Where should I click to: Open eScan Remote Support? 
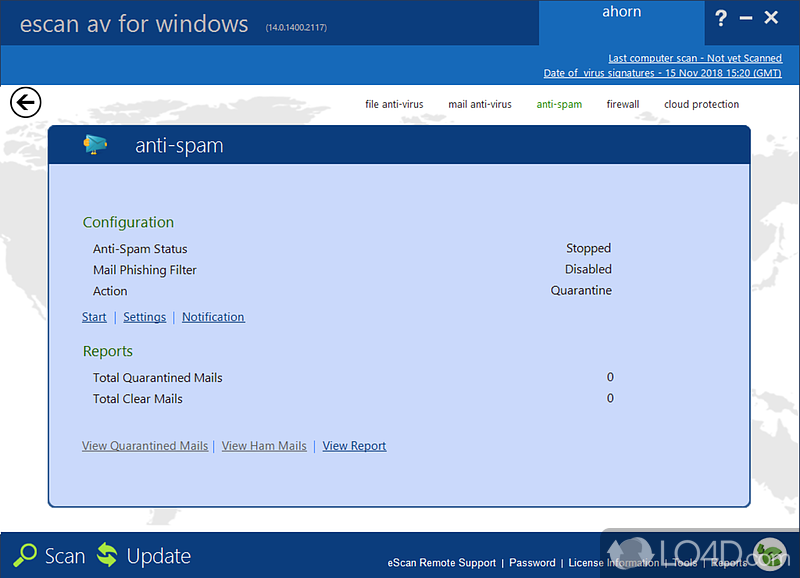click(x=441, y=563)
